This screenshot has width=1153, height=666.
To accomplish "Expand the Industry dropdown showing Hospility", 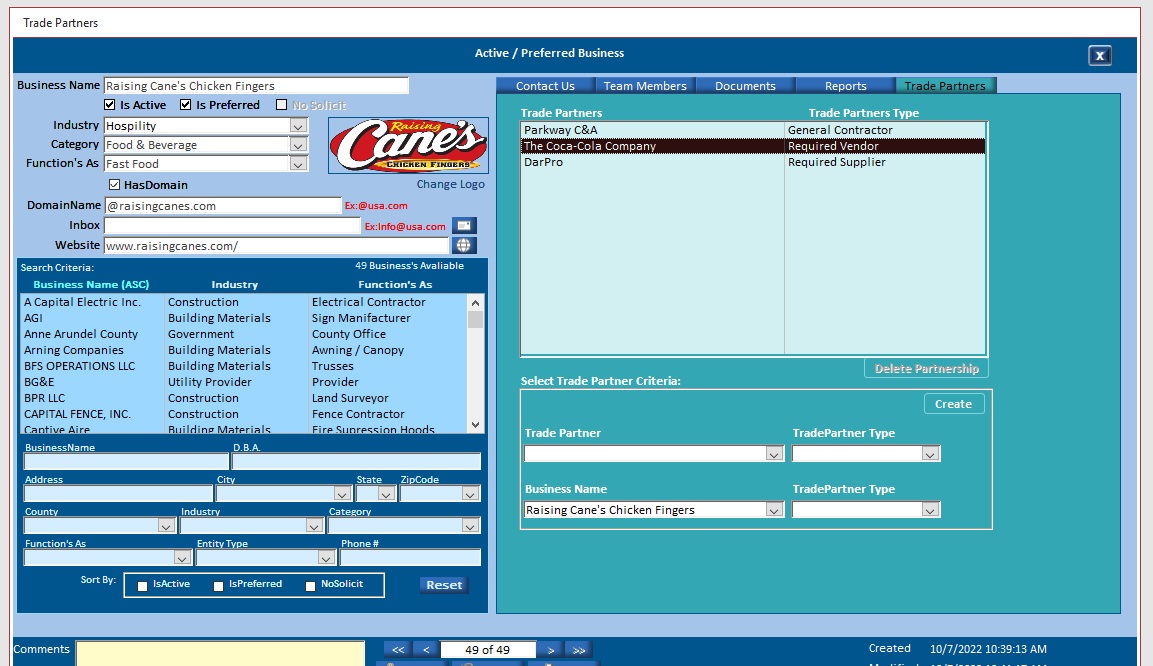I will (x=298, y=126).
